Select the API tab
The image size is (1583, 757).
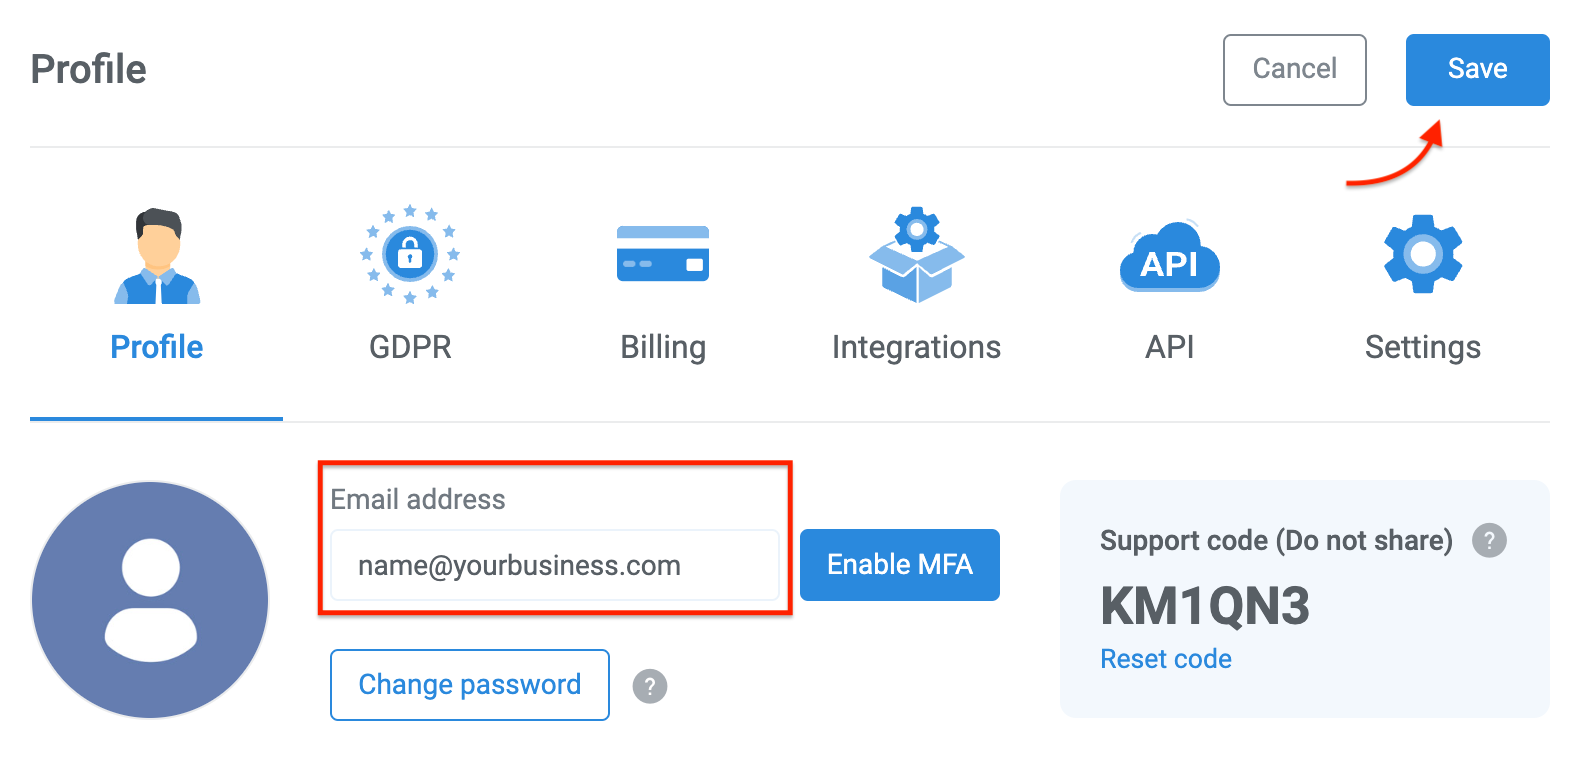(x=1168, y=347)
